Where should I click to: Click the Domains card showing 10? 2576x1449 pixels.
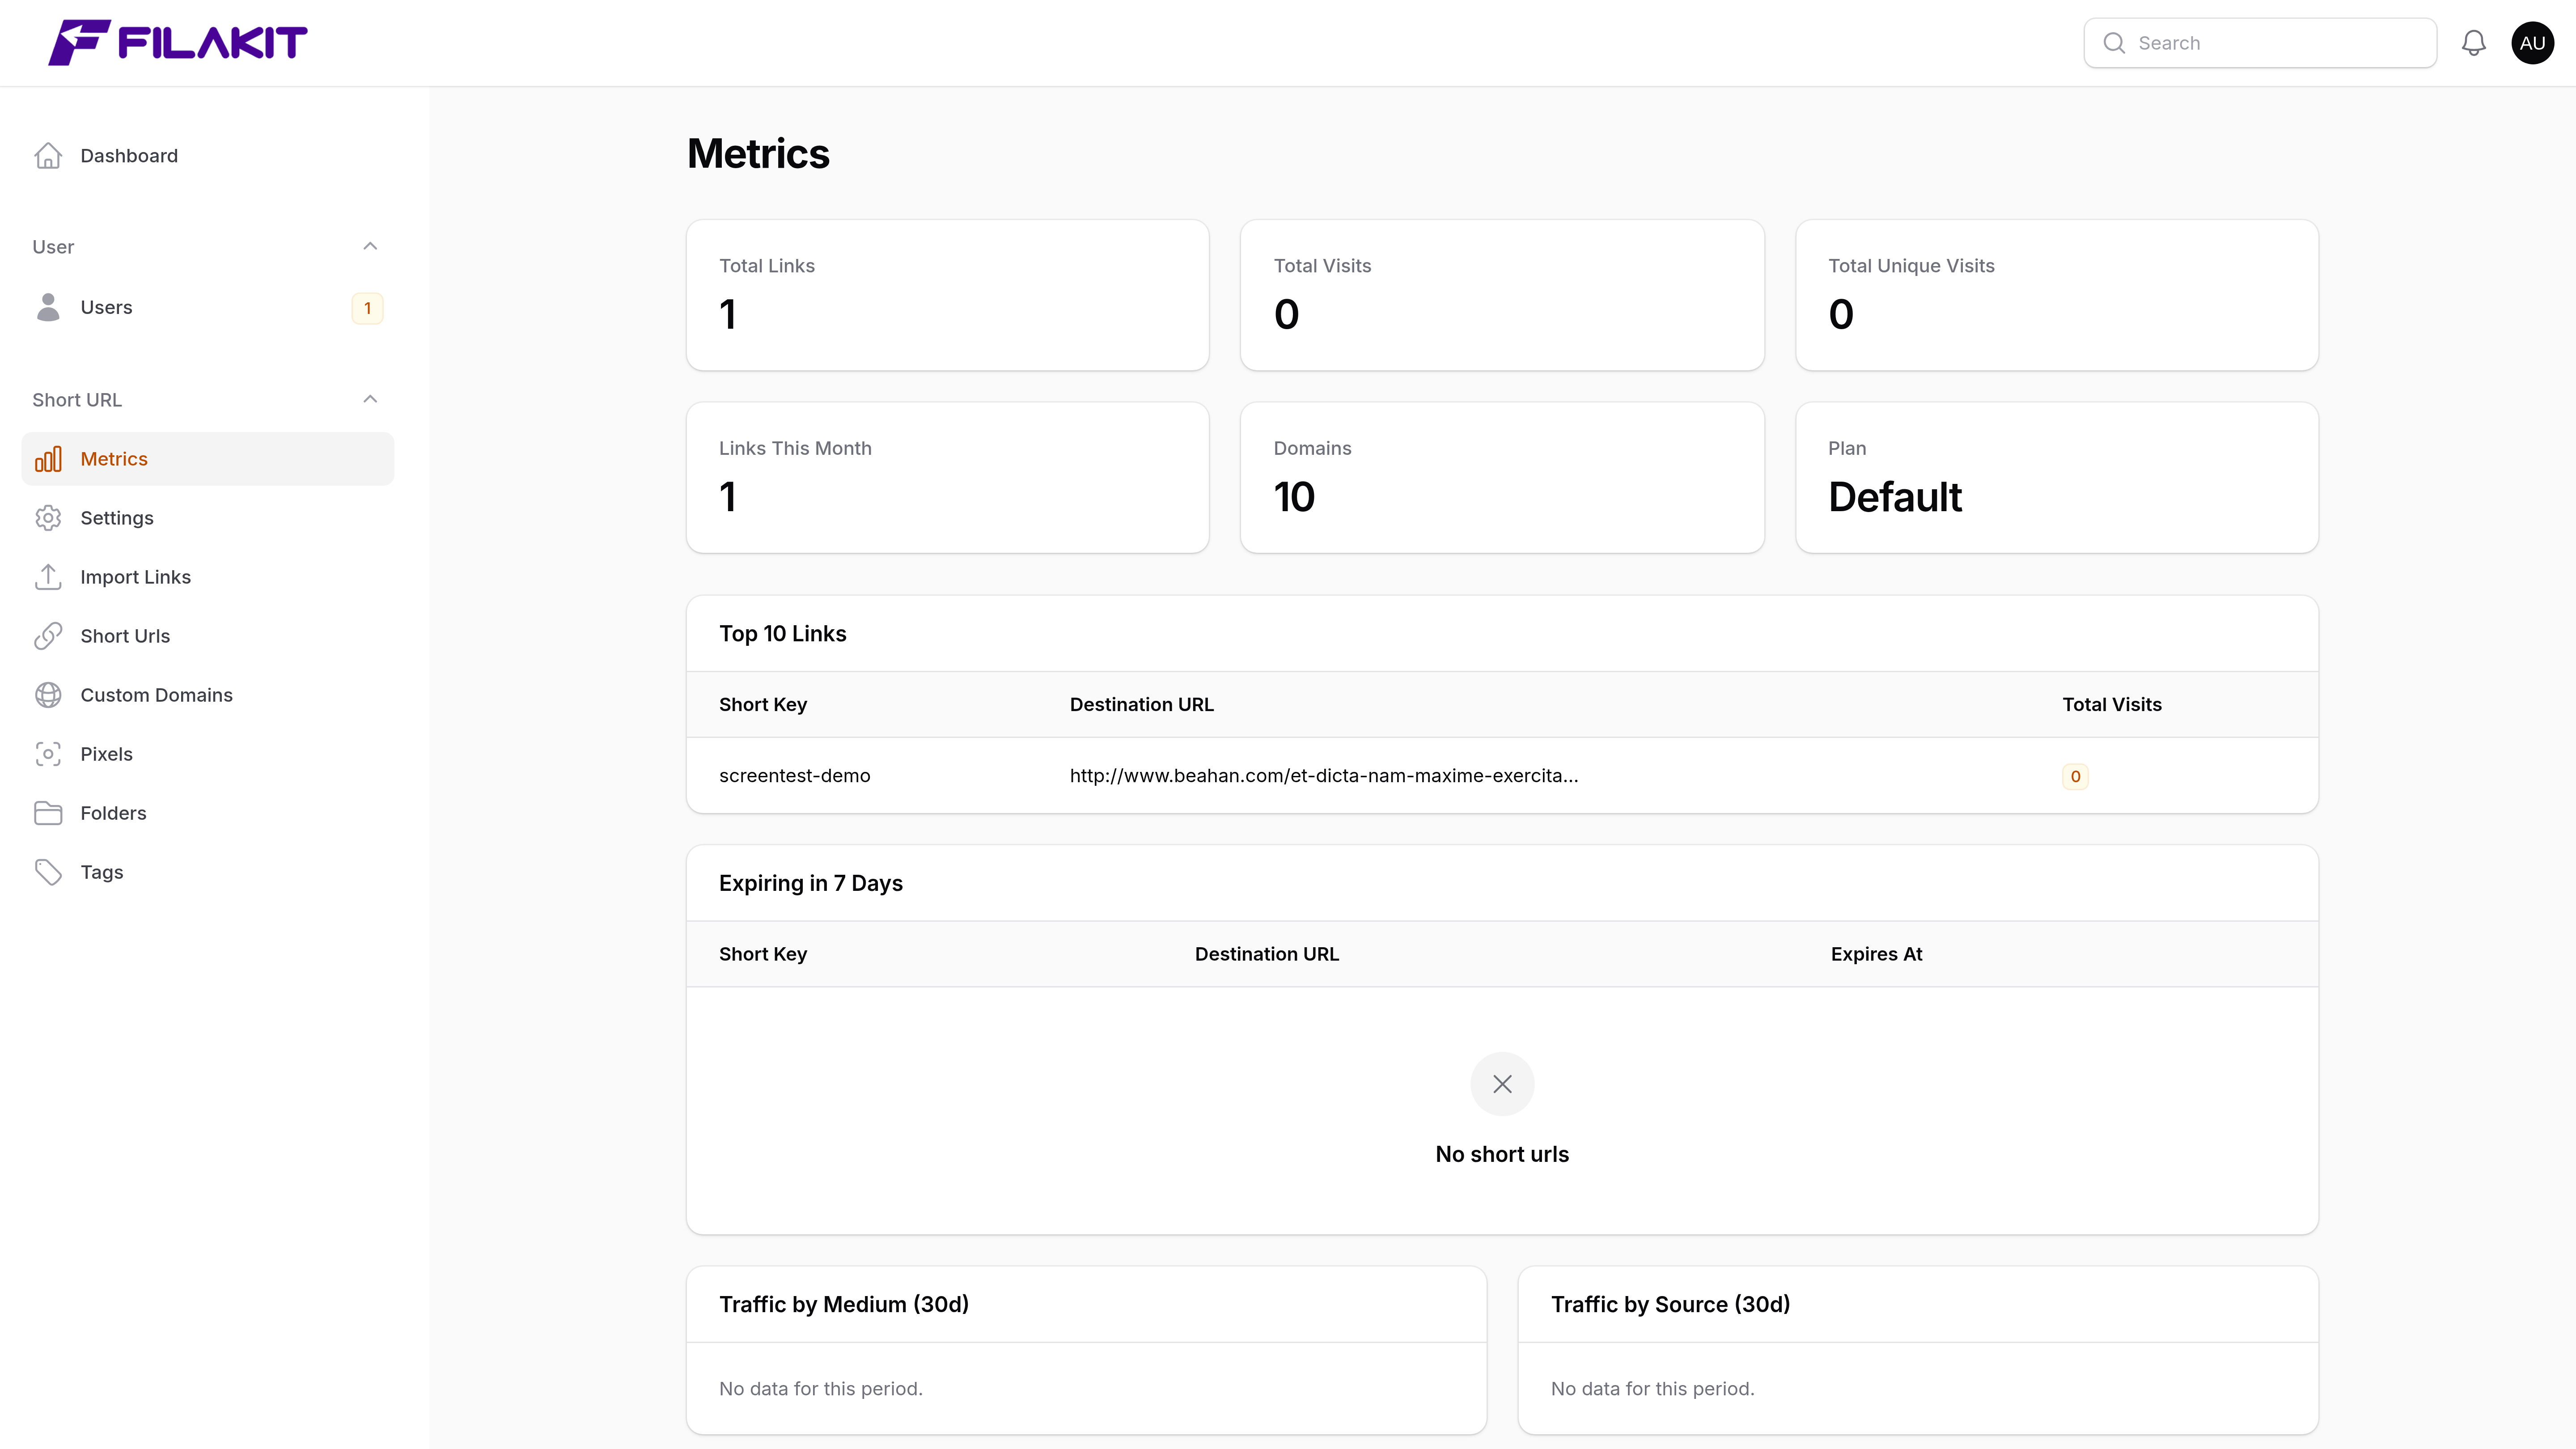1502,478
